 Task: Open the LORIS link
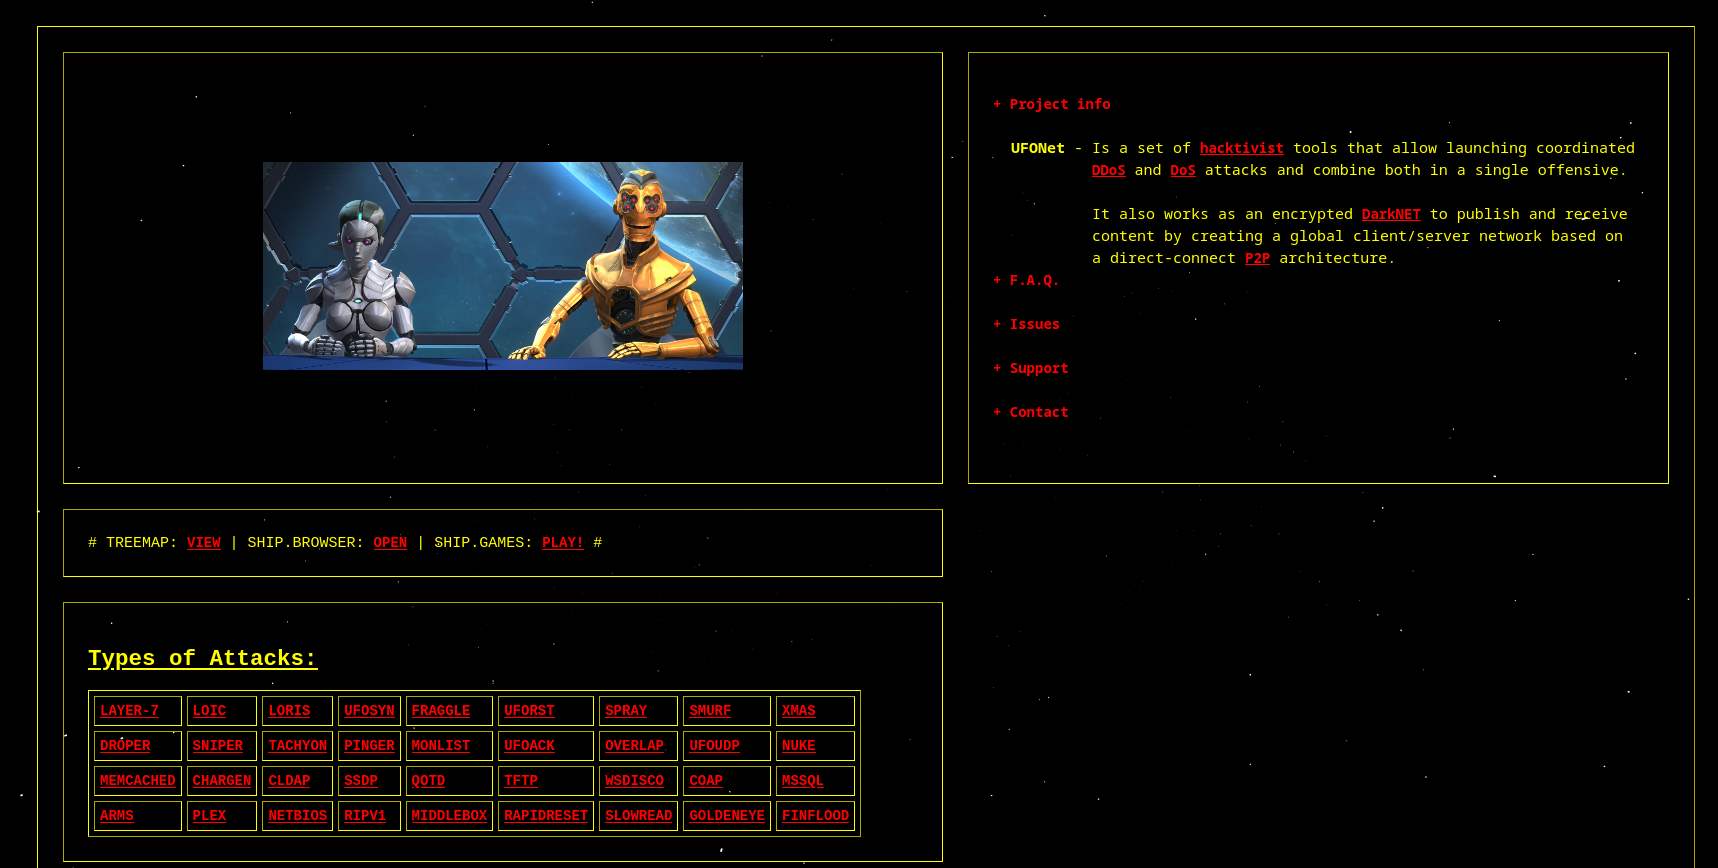(289, 711)
